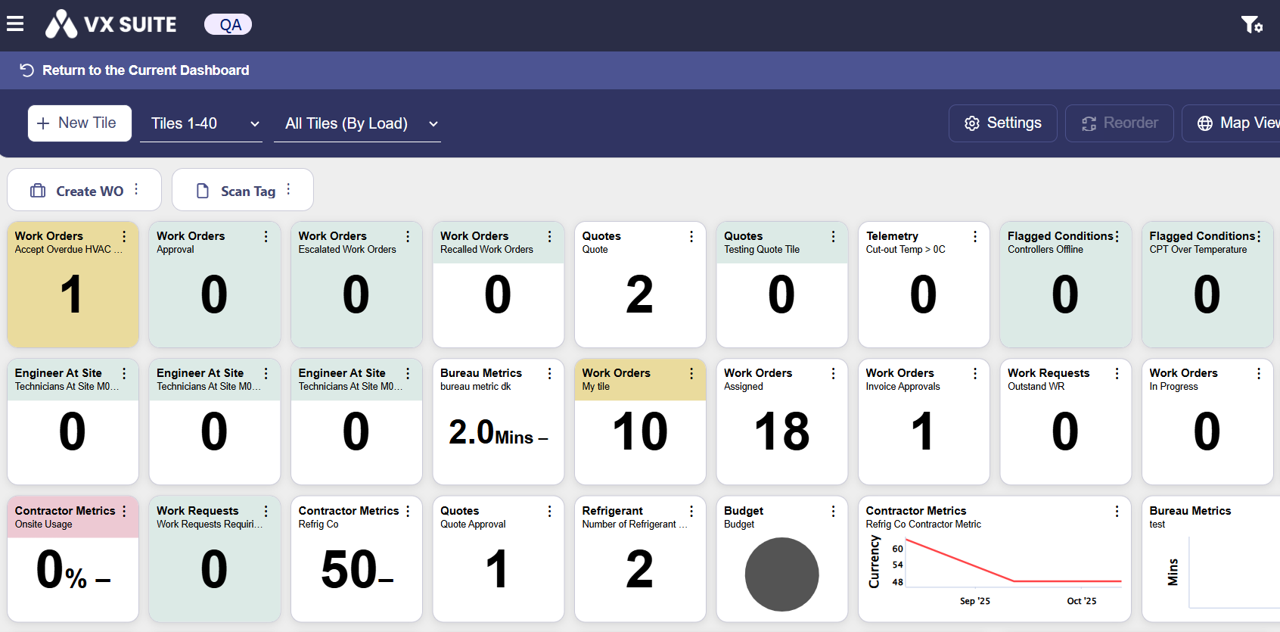Open the hamburger navigation menu
The image size is (1280, 632).
tap(15, 24)
